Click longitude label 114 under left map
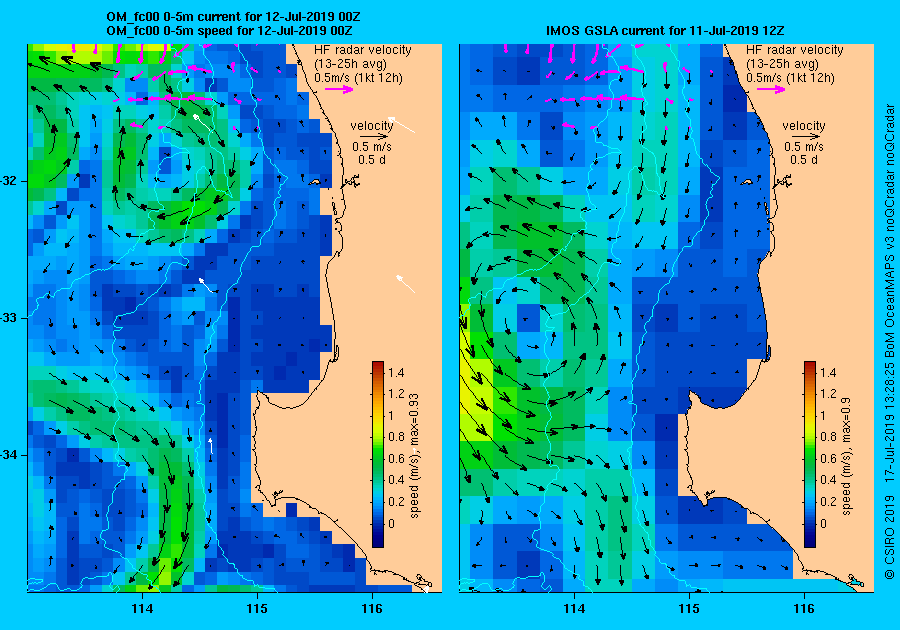This screenshot has width=900, height=630. click(142, 609)
